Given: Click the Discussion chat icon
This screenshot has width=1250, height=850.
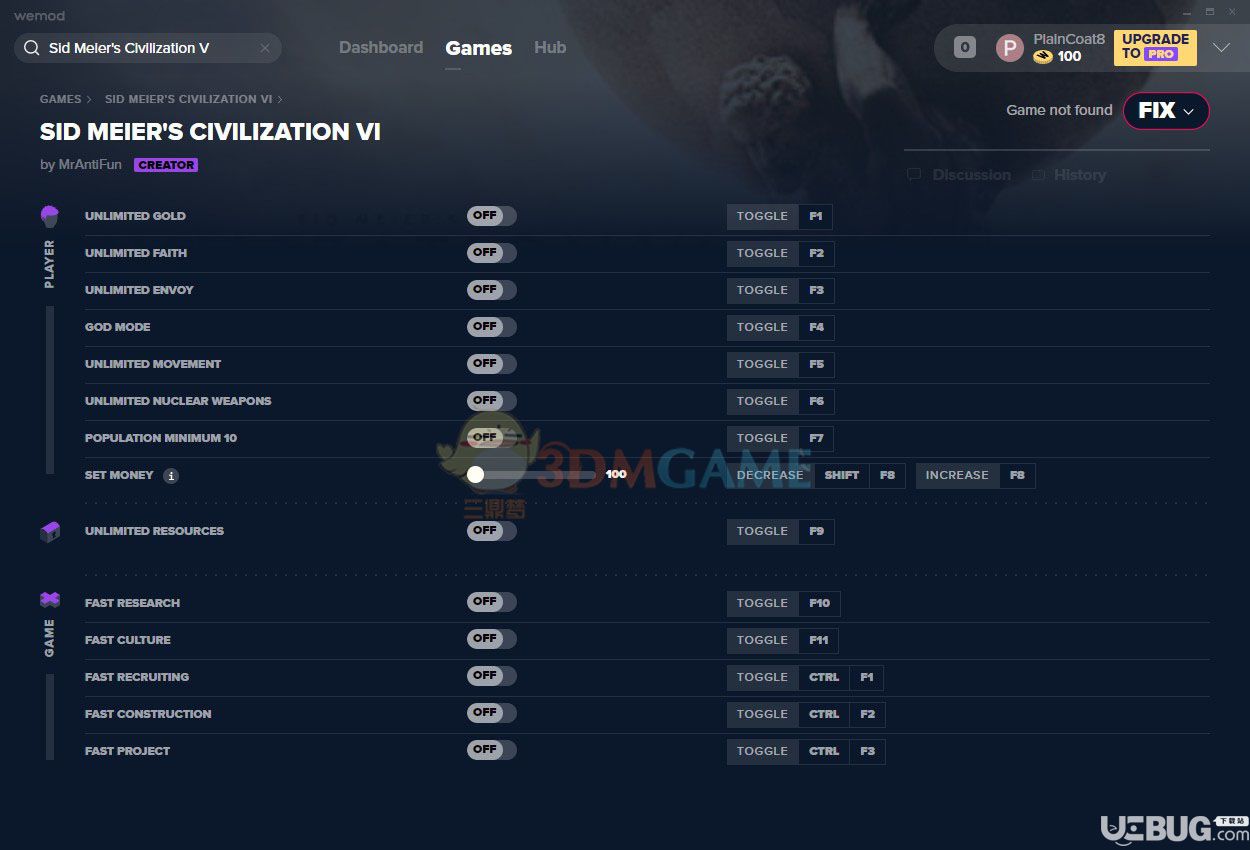Looking at the screenshot, I should (x=914, y=175).
